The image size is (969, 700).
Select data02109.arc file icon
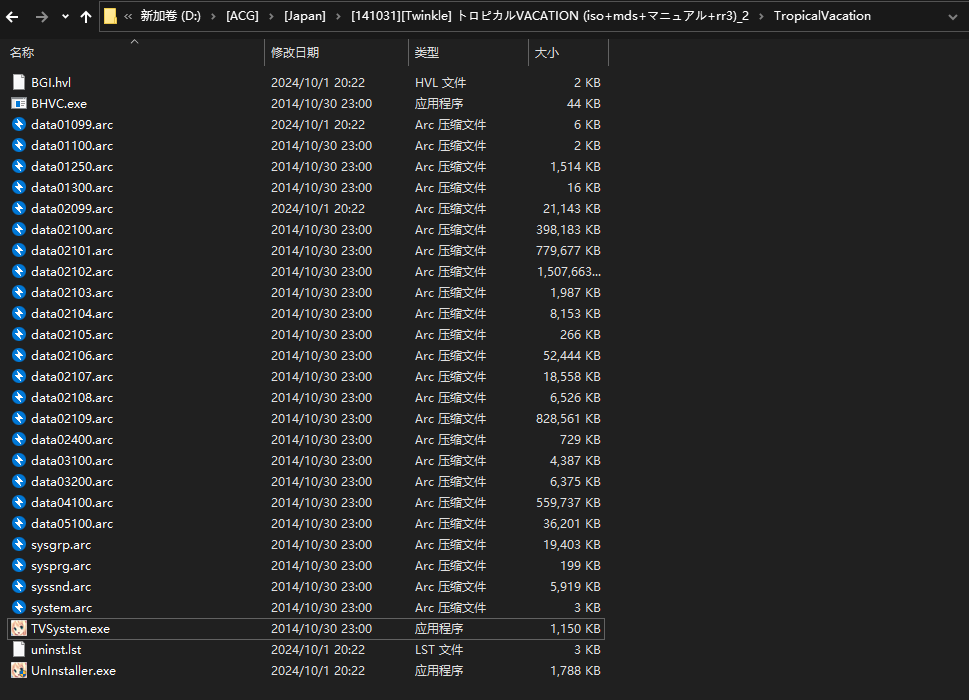pyautogui.click(x=19, y=418)
